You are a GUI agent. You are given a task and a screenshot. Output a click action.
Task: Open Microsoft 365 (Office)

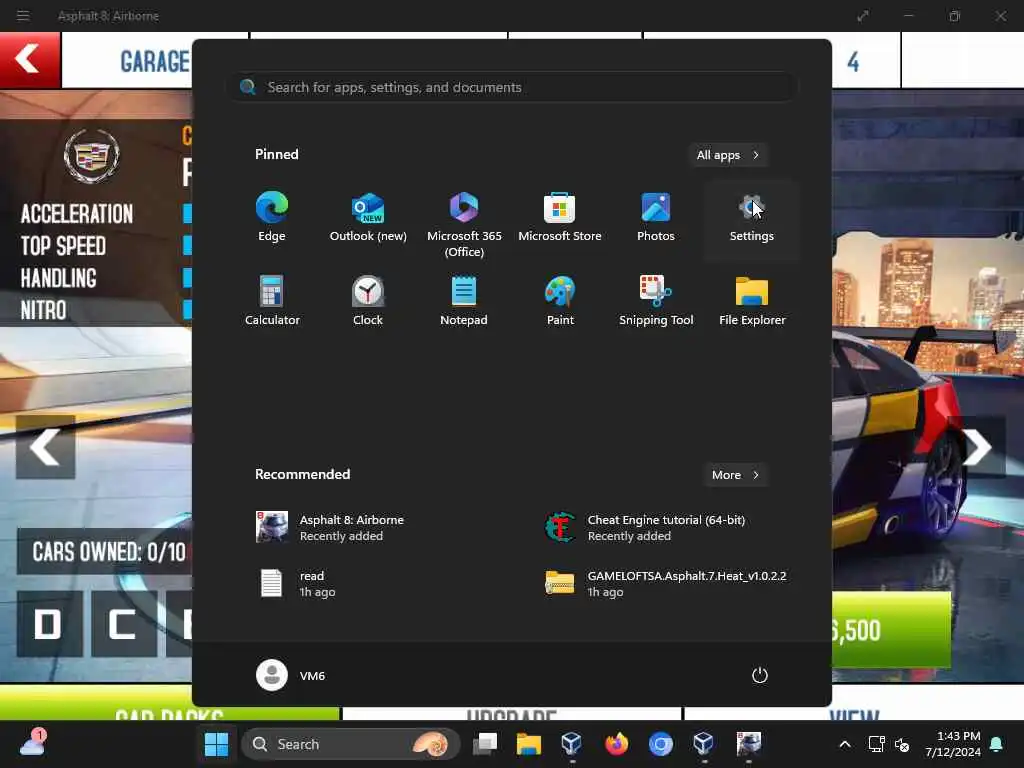[x=464, y=225]
